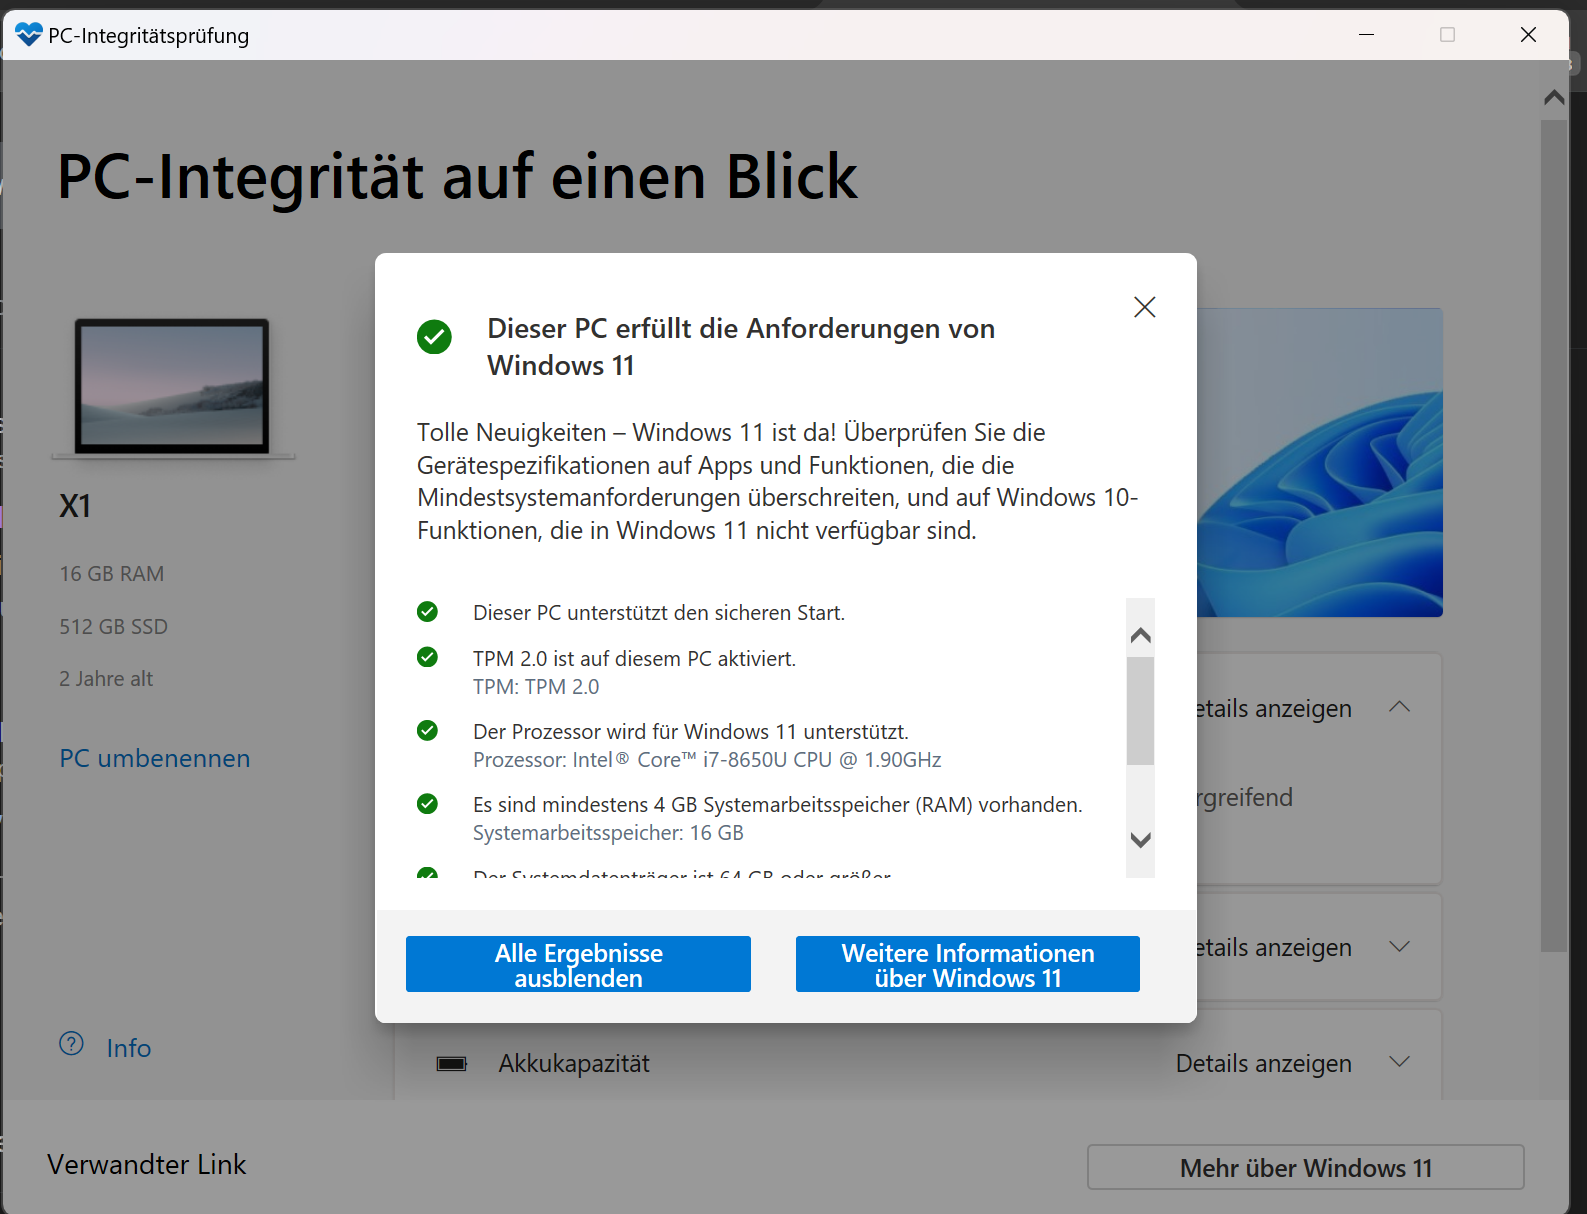Click the PC health heart icon in title bar
Viewport: 1587px width, 1214px height.
pyautogui.click(x=29, y=35)
